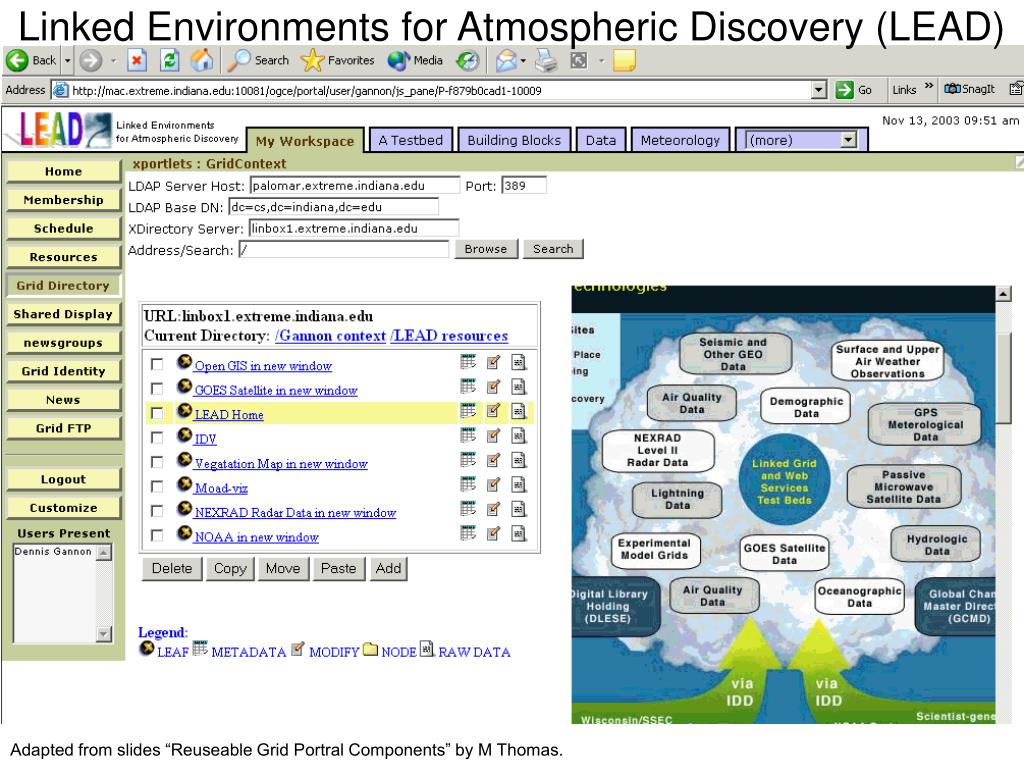
Task: Click the Address/Search input field
Action: pos(344,249)
